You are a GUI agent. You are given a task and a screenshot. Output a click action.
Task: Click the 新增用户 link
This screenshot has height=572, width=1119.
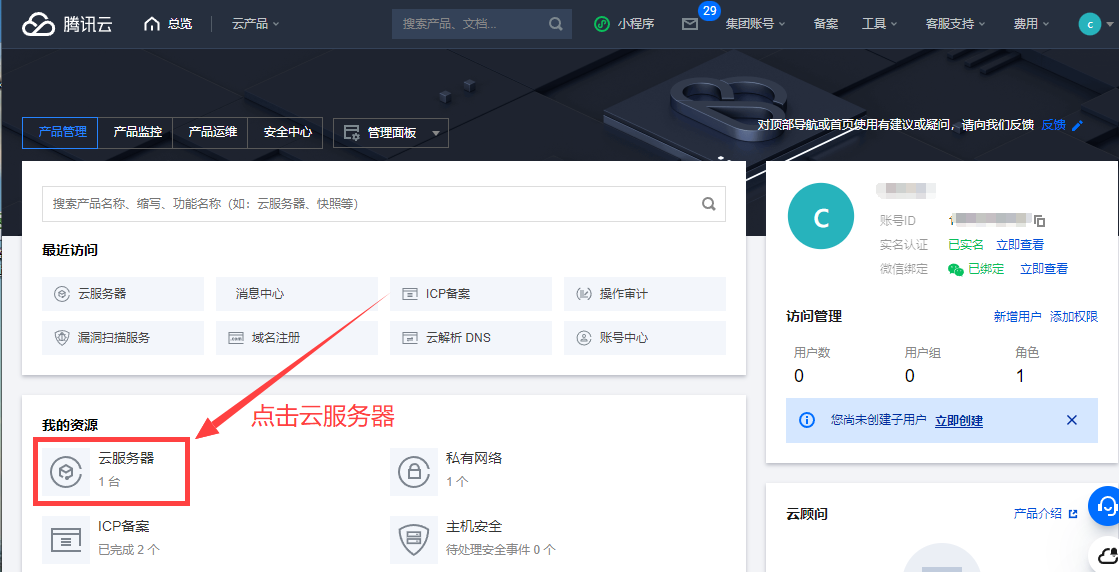click(x=1017, y=317)
